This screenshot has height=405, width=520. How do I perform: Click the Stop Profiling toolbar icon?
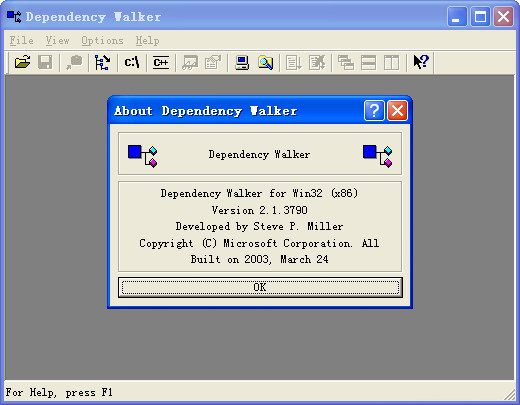point(317,62)
